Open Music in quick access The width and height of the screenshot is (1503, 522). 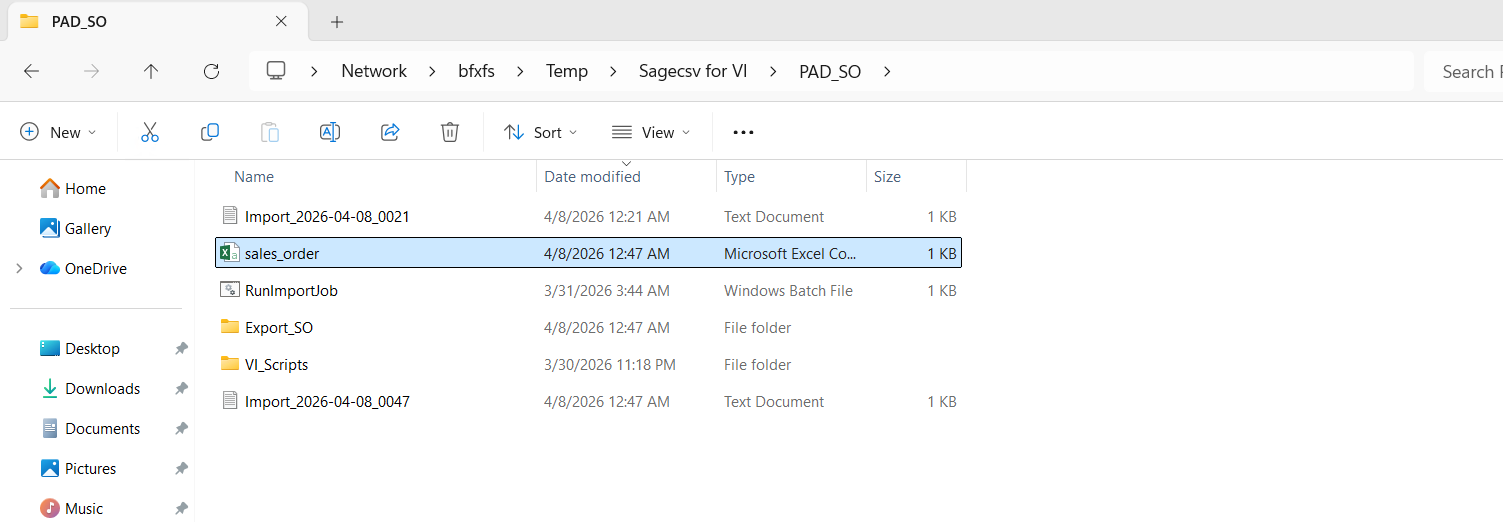click(x=71, y=509)
